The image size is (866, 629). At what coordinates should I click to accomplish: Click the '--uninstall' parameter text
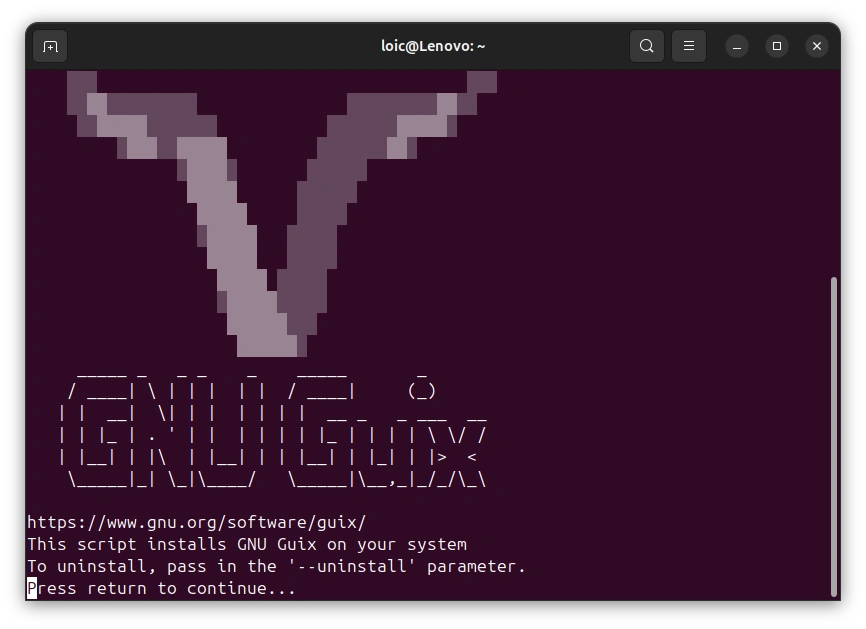coord(352,567)
